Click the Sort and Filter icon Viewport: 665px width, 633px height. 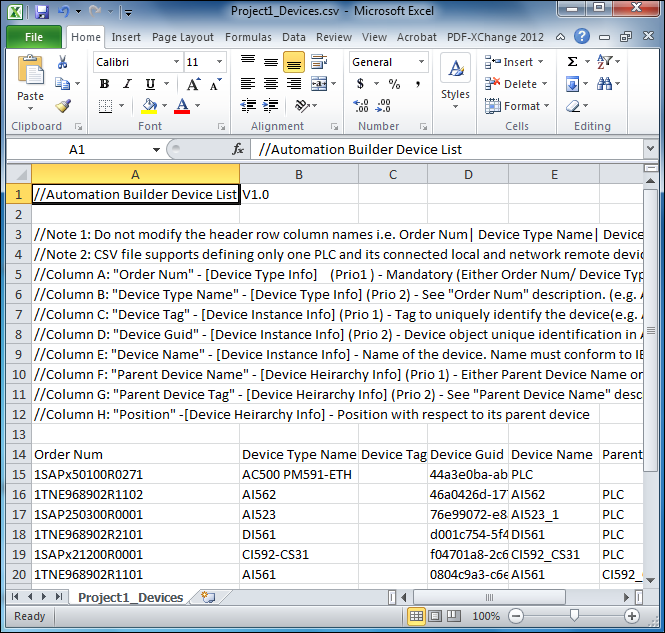tap(604, 62)
